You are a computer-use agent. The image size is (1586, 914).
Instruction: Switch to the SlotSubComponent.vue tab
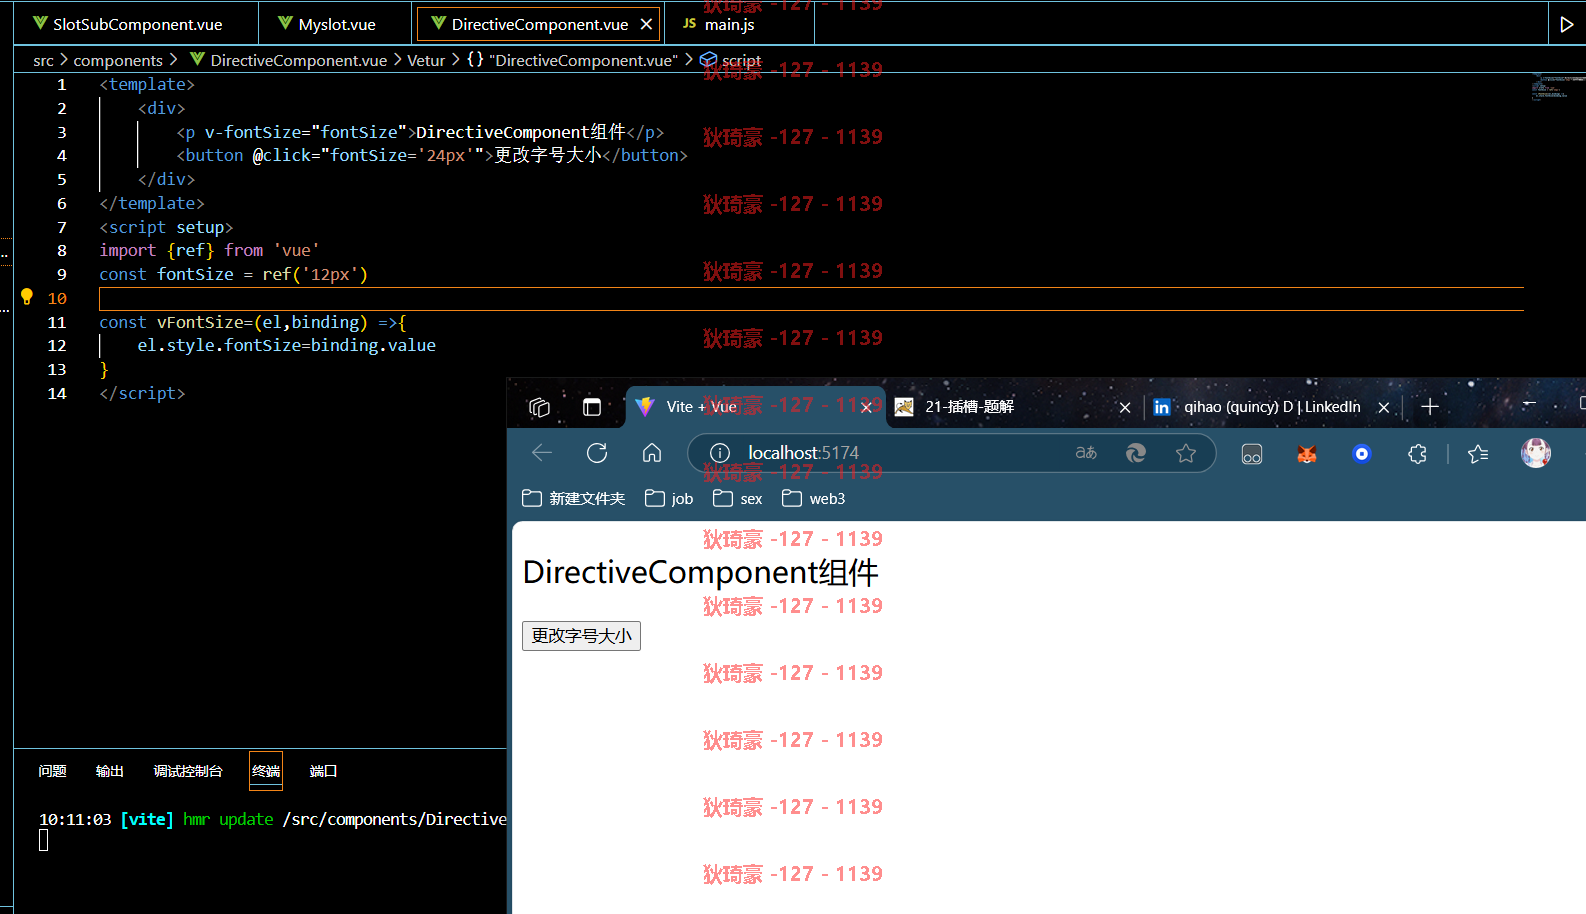pyautogui.click(x=136, y=24)
